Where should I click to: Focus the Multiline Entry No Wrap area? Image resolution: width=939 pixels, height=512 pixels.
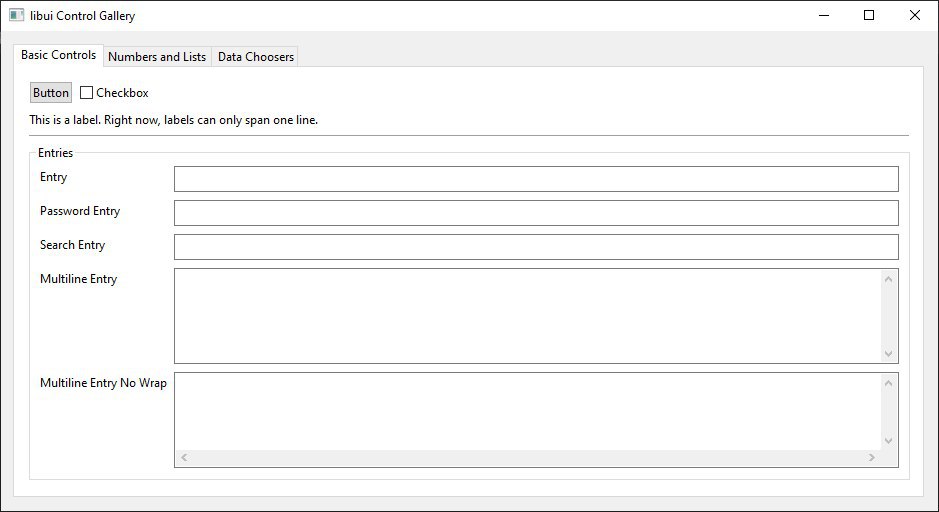click(527, 411)
